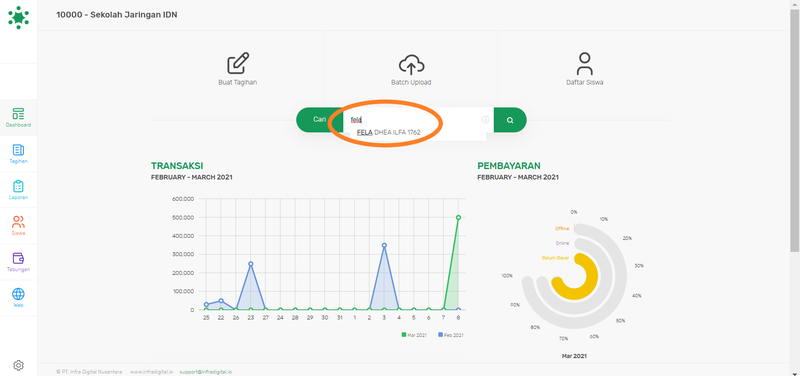The width and height of the screenshot is (800, 376).
Task: Click the PEMBAYARAN heading
Action: tap(509, 166)
